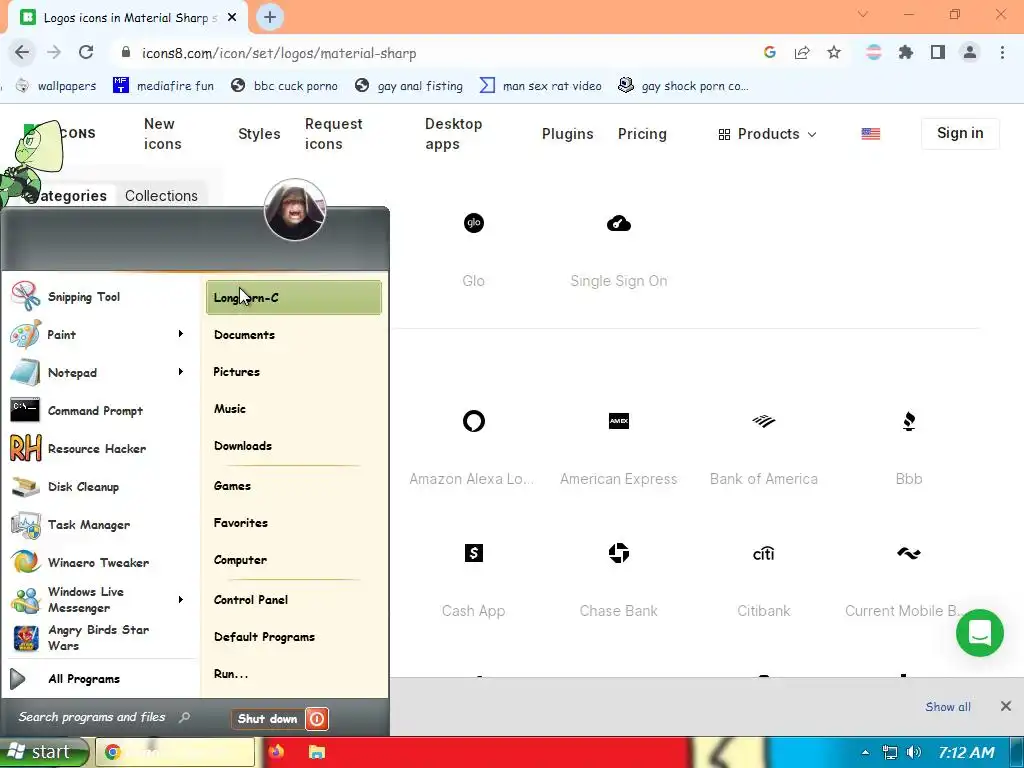Expand Windows Live Messenger submenu arrow
Image resolution: width=1024 pixels, height=768 pixels.
pos(181,600)
